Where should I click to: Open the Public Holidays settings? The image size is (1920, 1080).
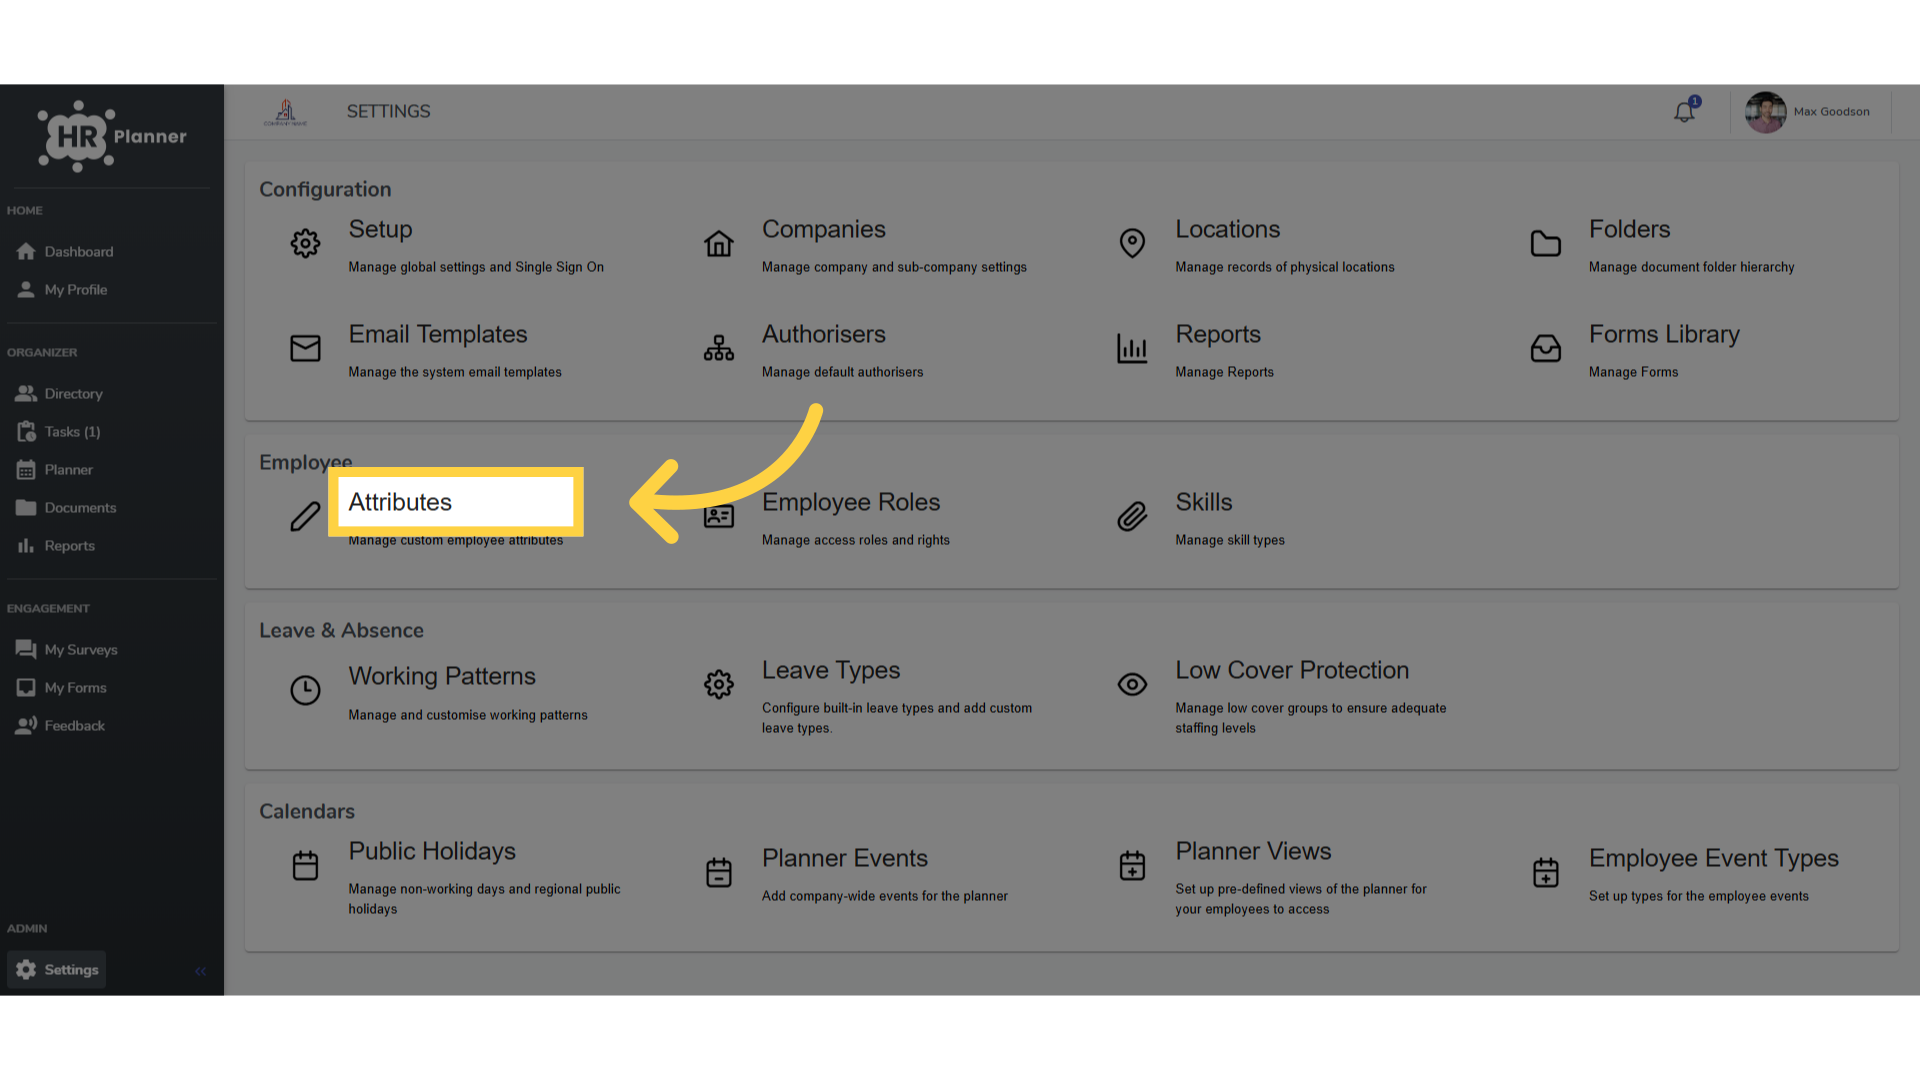point(432,851)
